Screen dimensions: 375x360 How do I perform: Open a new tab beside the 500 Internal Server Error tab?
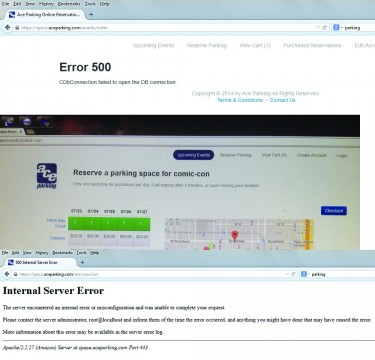pos(82,262)
